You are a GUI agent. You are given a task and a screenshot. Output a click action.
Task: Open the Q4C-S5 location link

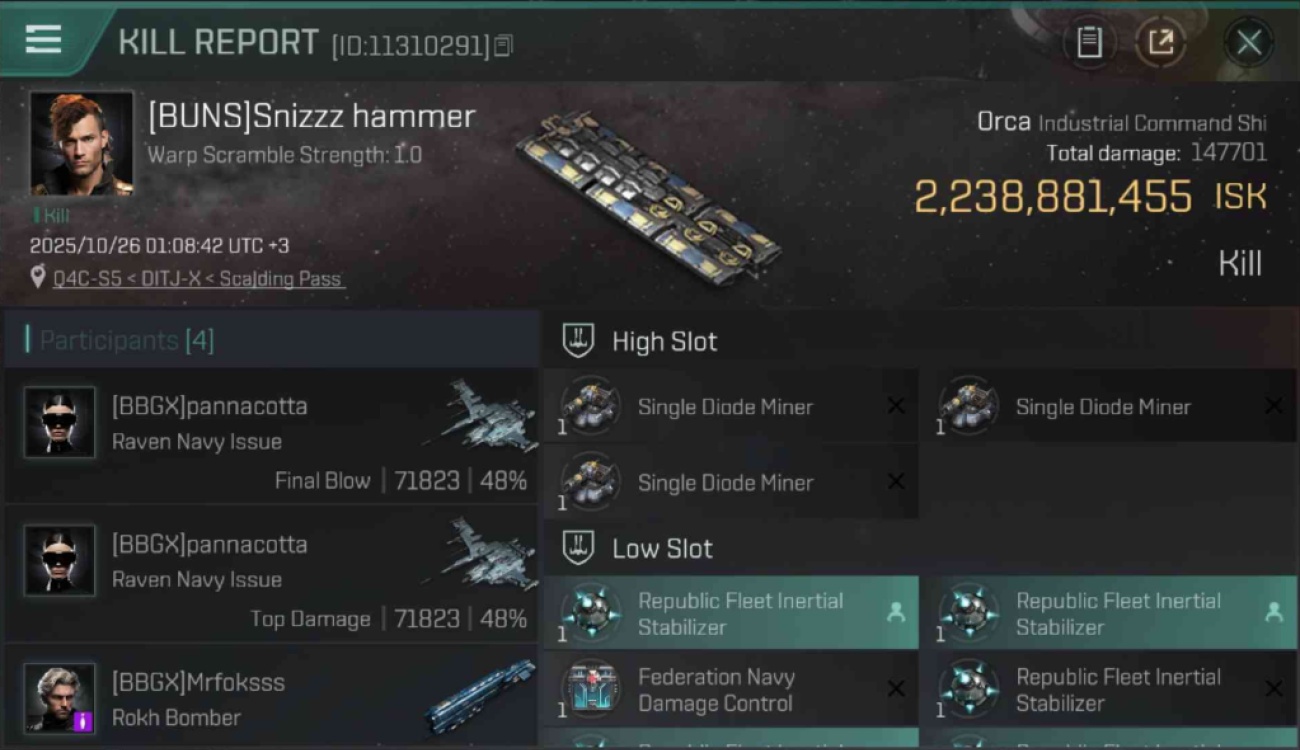click(197, 279)
